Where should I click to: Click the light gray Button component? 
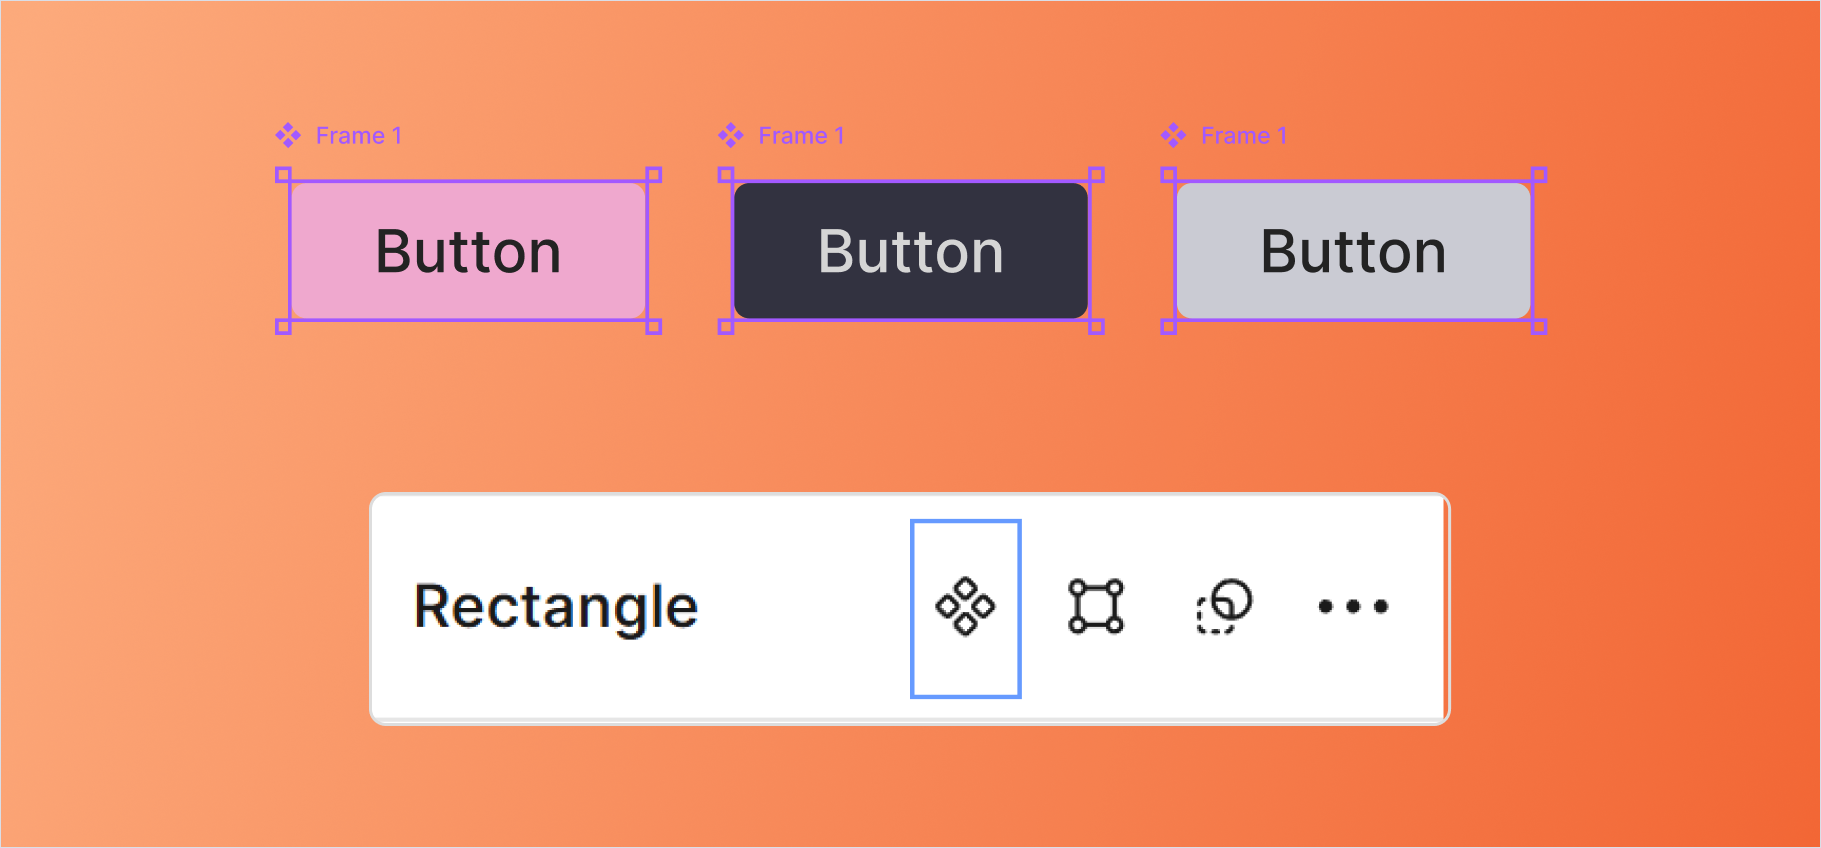[x=1353, y=251]
